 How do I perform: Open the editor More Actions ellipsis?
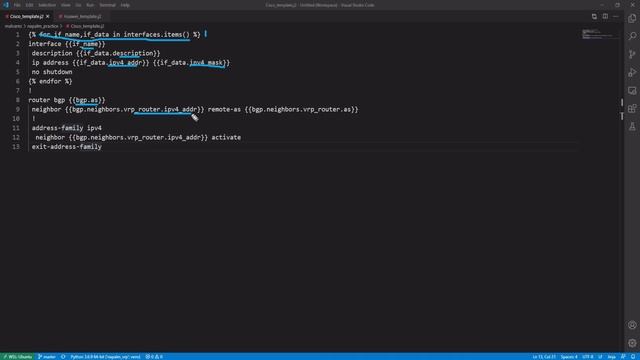(x=616, y=16)
